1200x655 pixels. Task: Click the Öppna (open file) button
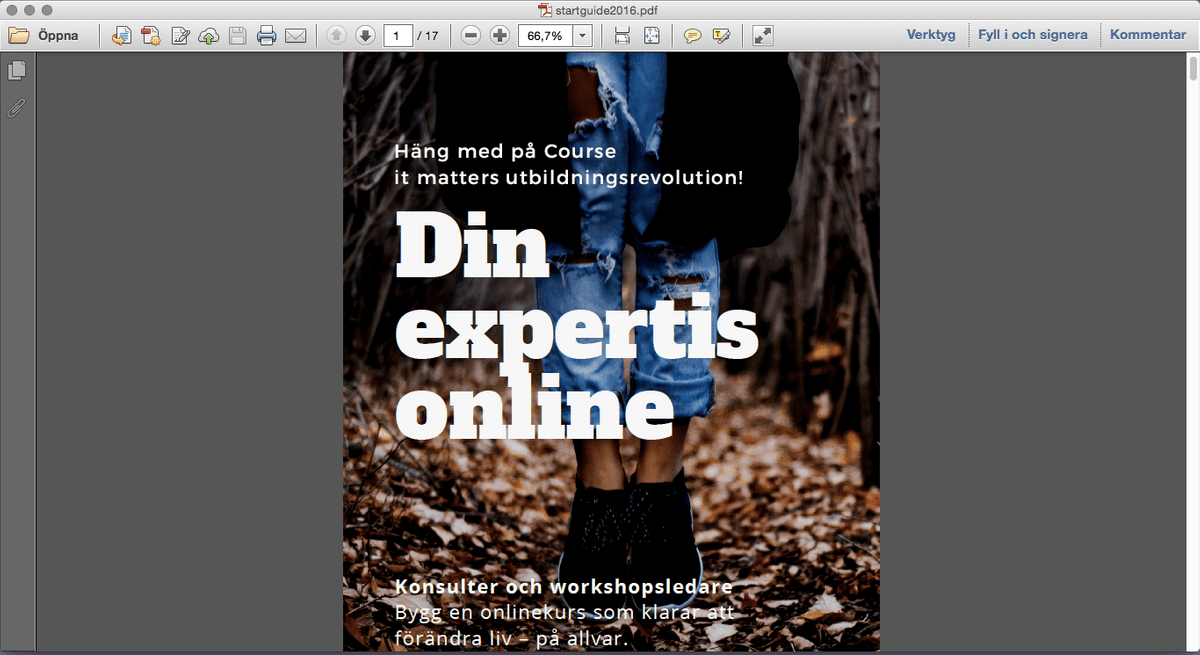click(44, 36)
